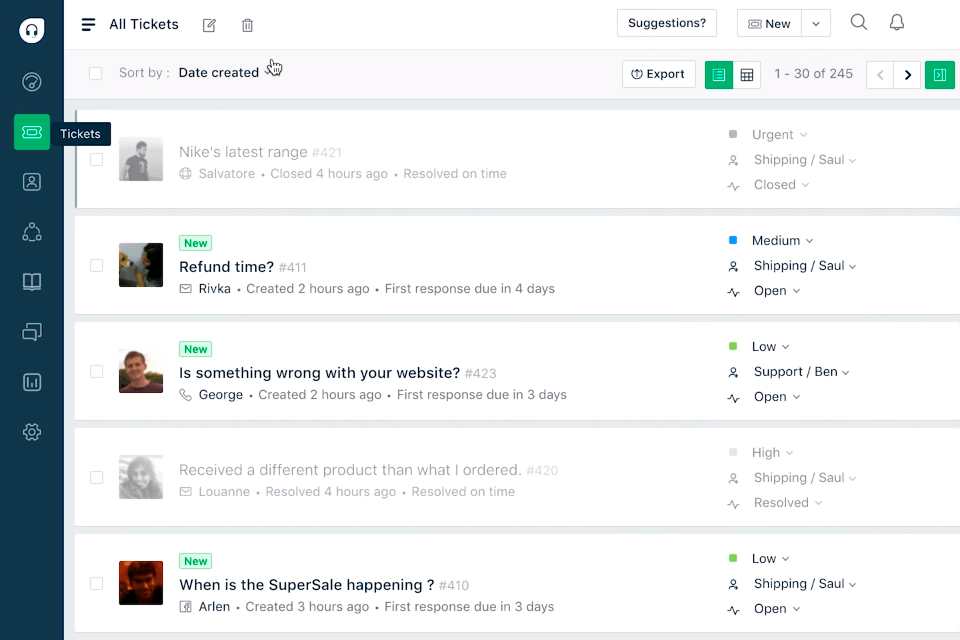Viewport: 960px width, 640px height.
Task: Click the delete trash icon in the toolbar
Action: [x=247, y=25]
